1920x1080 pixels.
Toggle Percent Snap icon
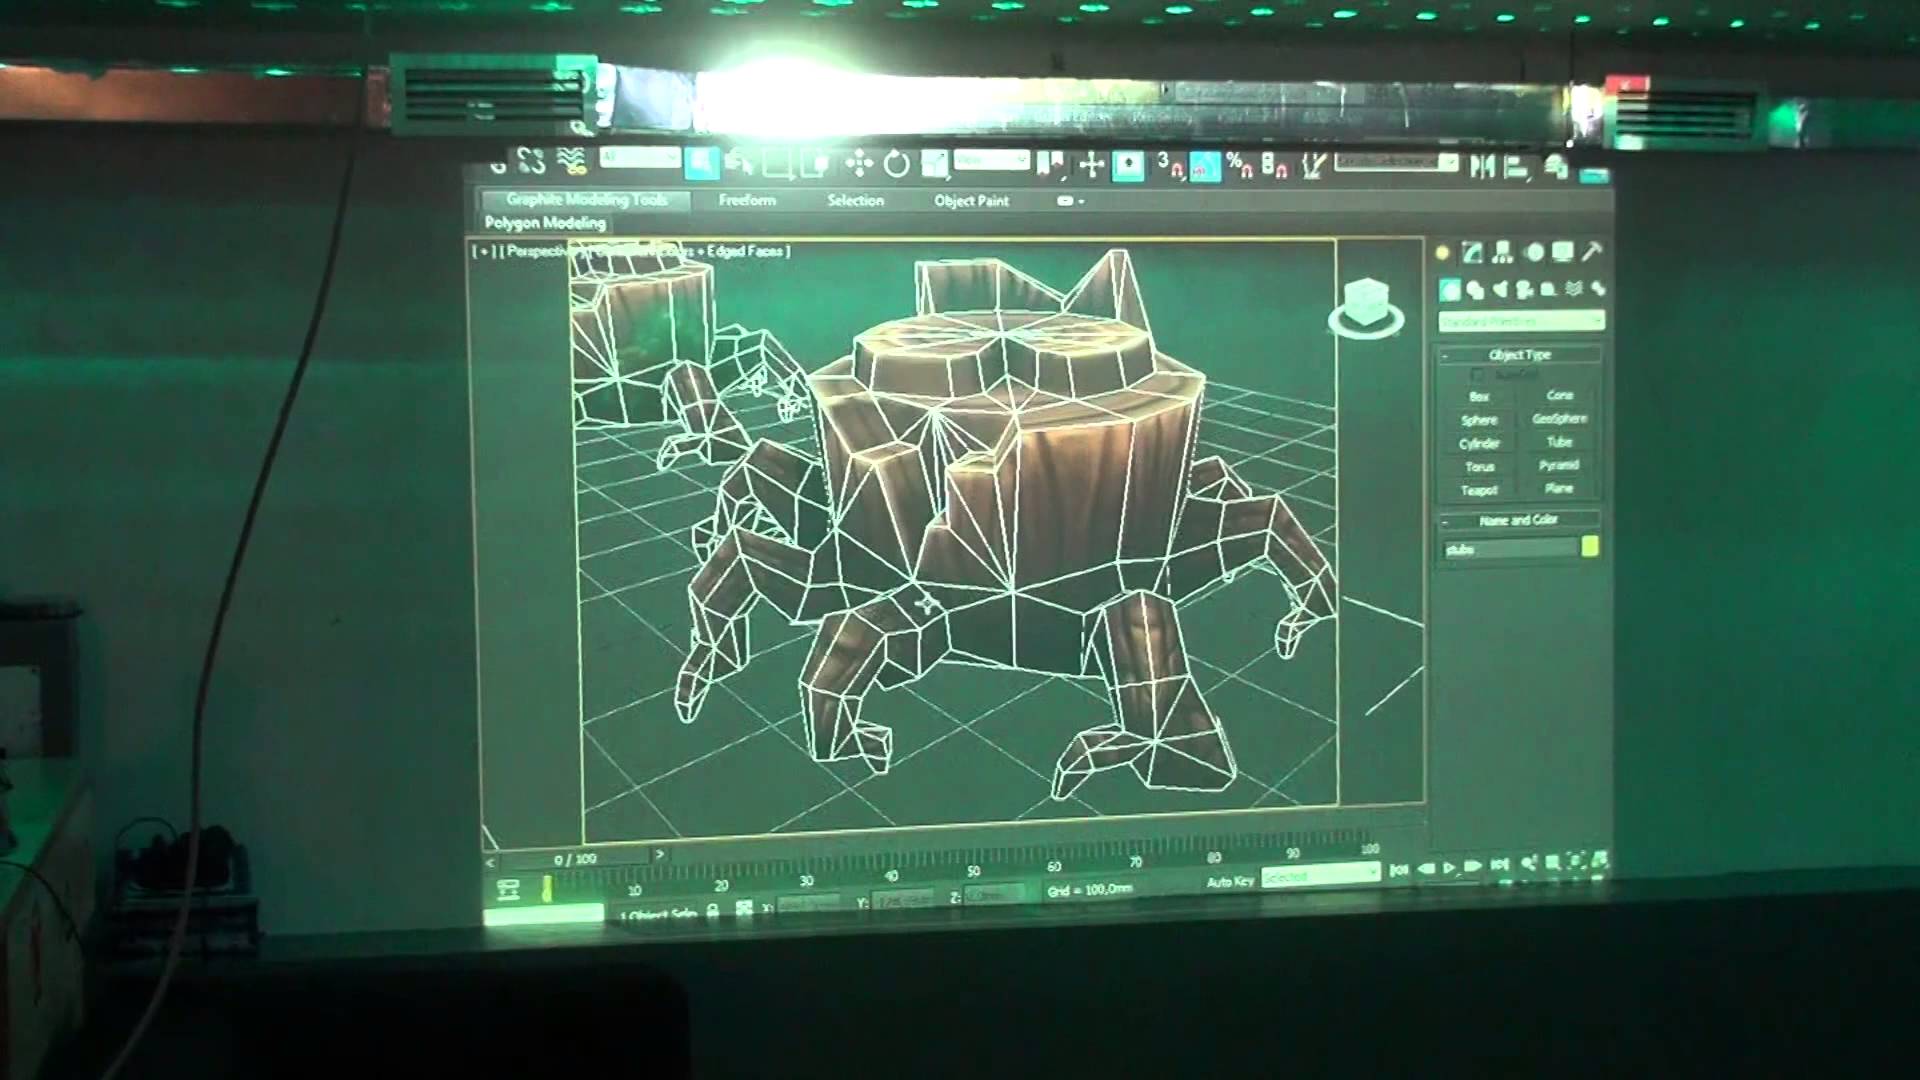pyautogui.click(x=1240, y=165)
